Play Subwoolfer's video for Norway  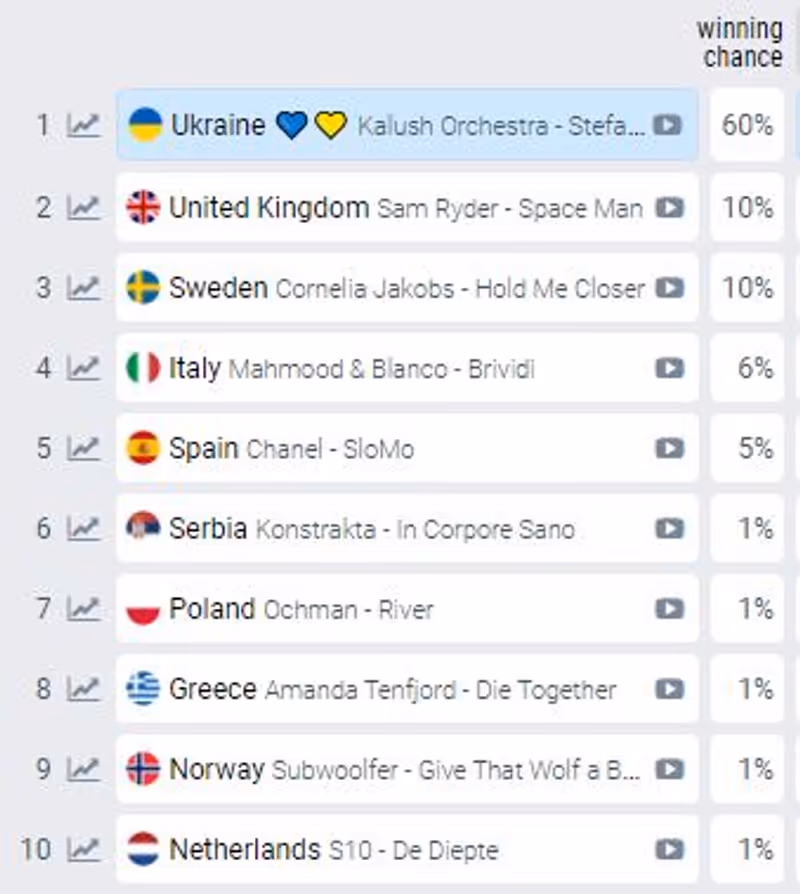pos(669,769)
